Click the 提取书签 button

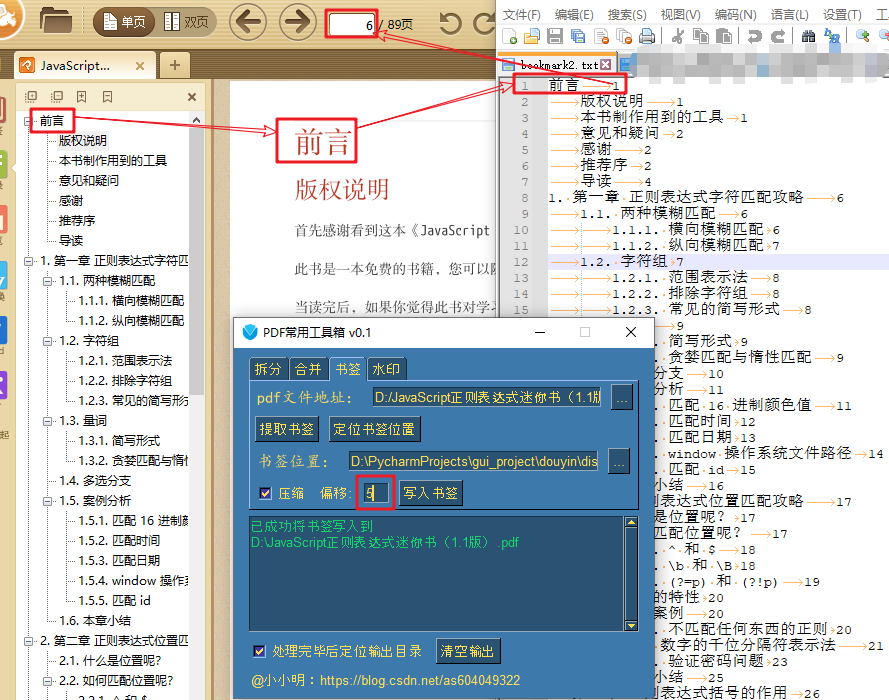(x=287, y=429)
